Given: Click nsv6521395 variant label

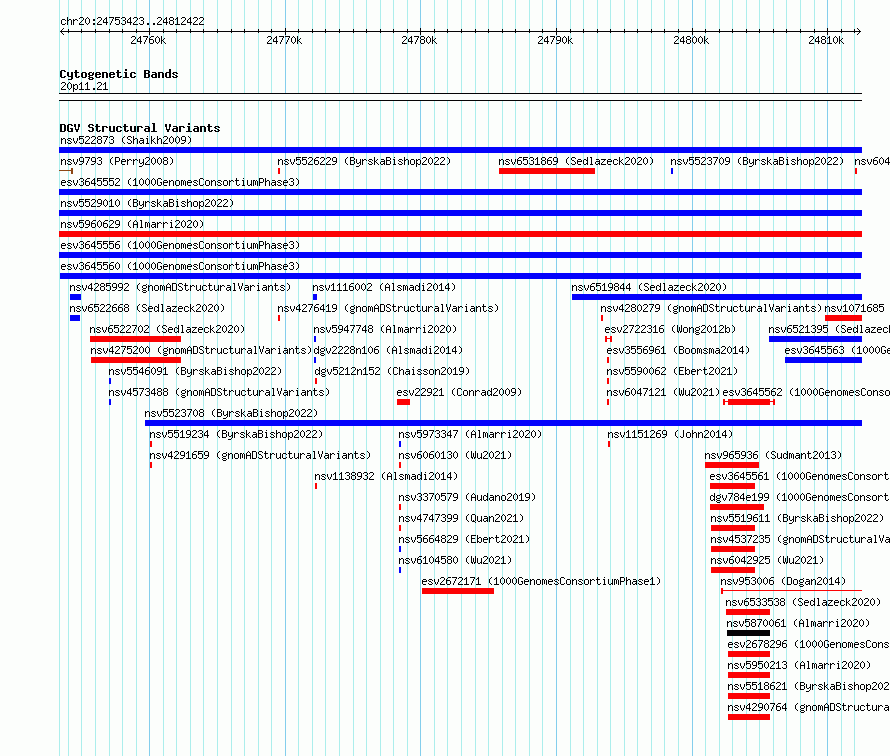Looking at the screenshot, I should (829, 329).
